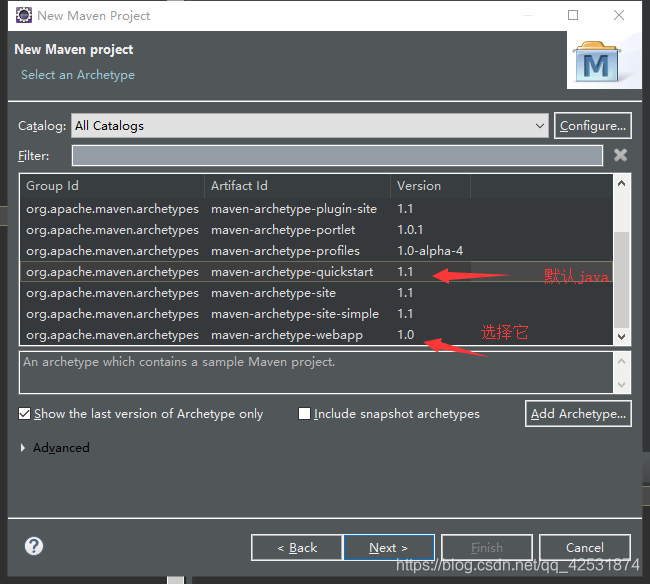The height and width of the screenshot is (584, 650).
Task: Select the maven-archetype-portlet row
Action: [316, 230]
